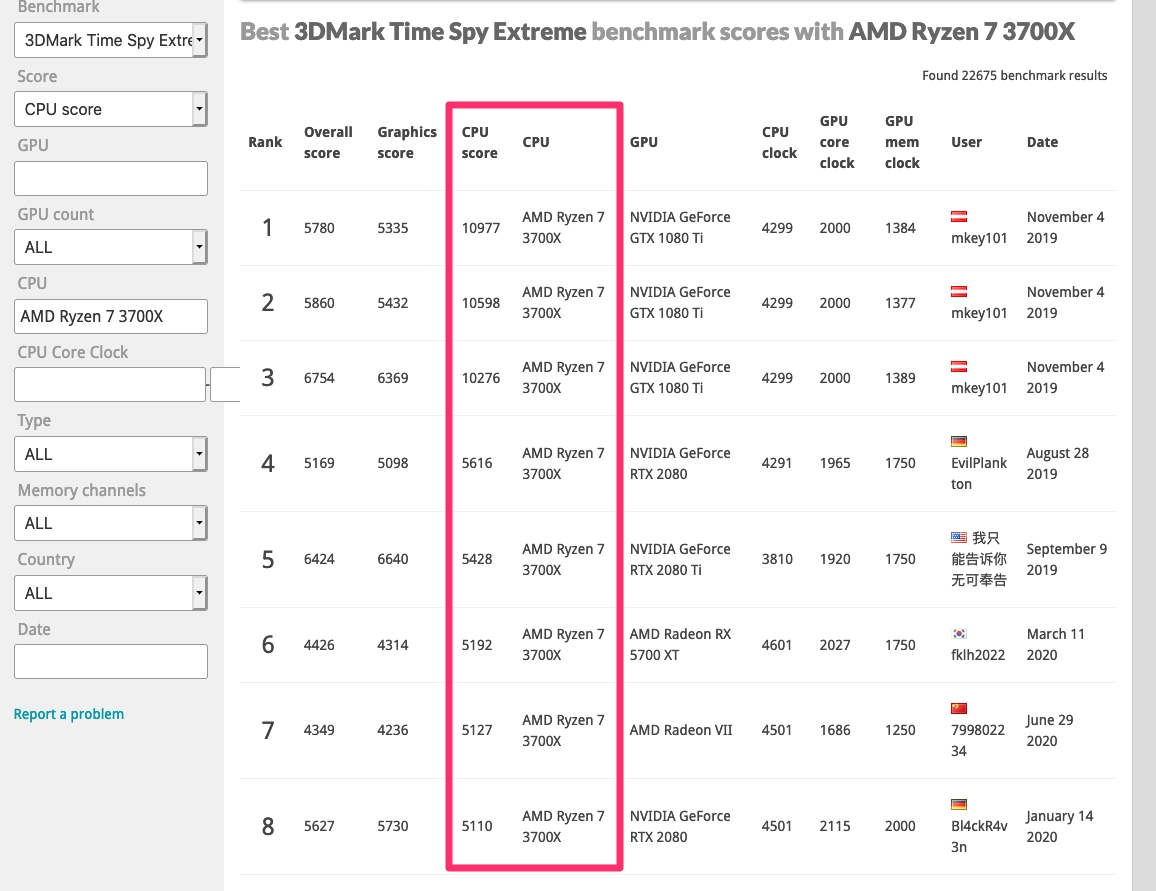Click the rank number 8
The image size is (1156, 891).
coord(268,826)
